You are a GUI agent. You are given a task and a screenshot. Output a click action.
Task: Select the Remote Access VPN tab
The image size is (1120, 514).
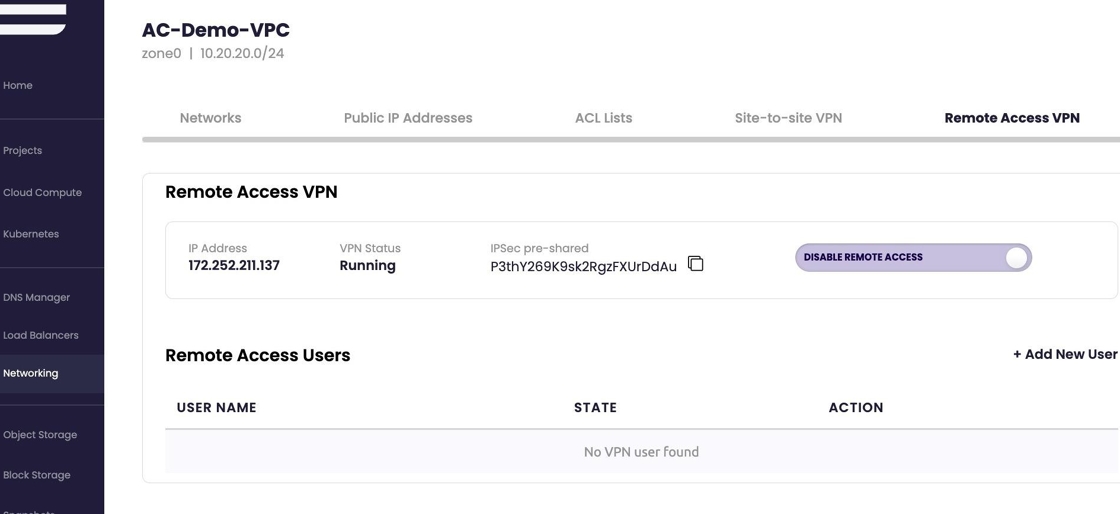click(1011, 118)
